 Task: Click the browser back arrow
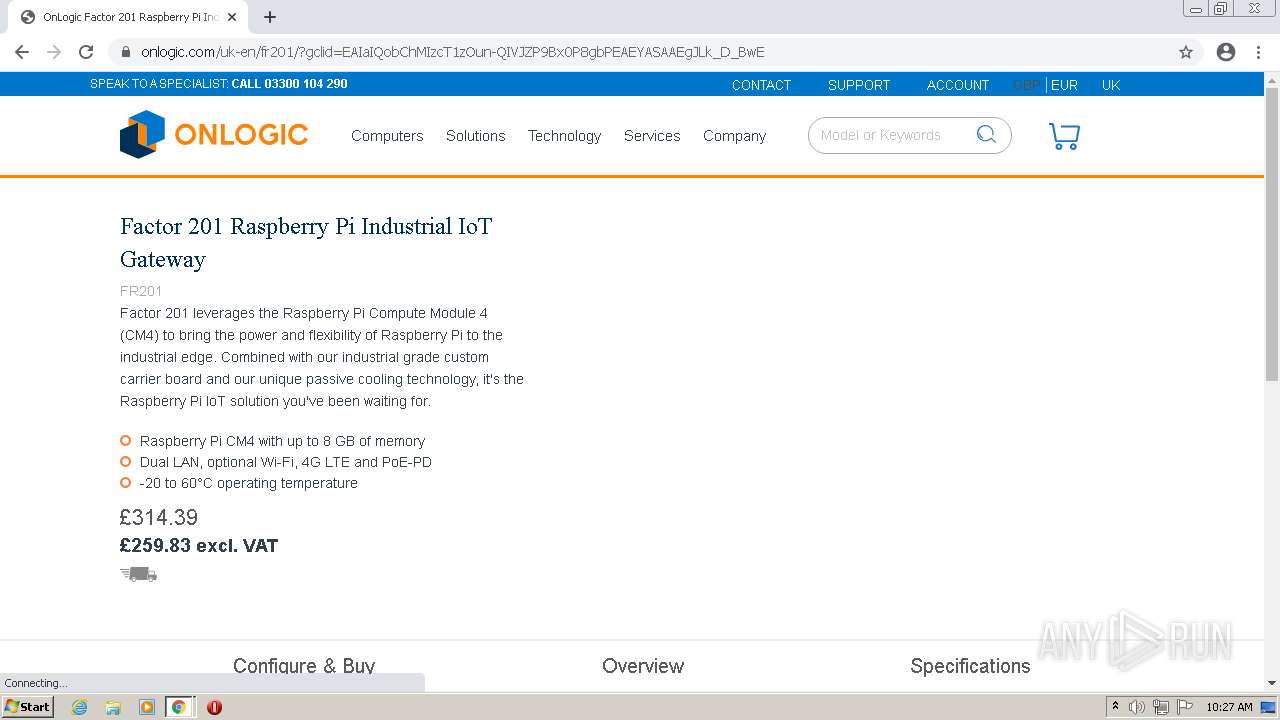(22, 52)
